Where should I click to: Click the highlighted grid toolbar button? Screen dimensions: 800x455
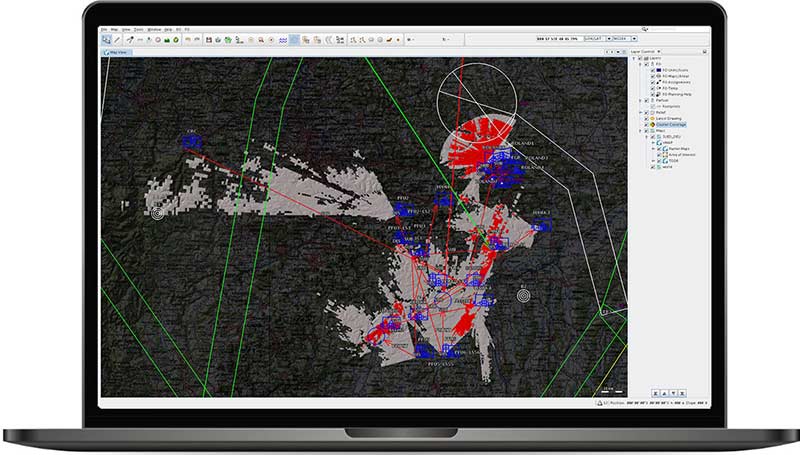click(295, 40)
